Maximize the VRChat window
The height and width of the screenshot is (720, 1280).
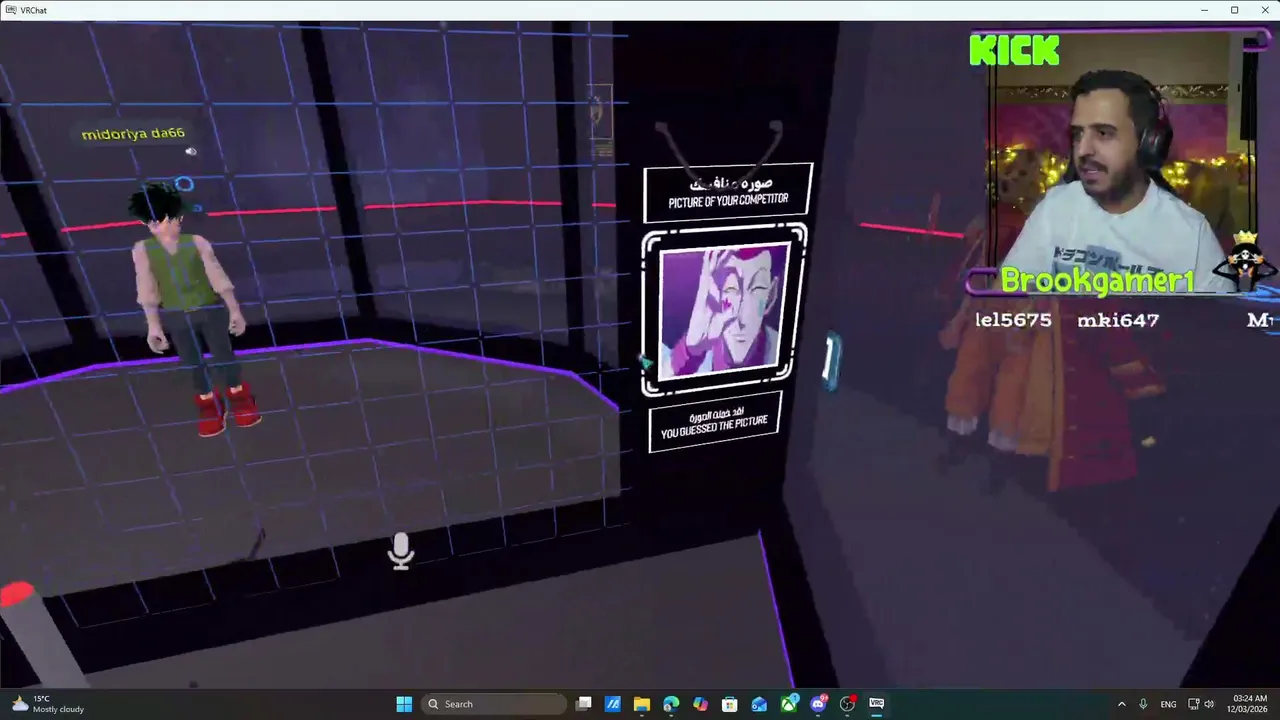point(1235,10)
